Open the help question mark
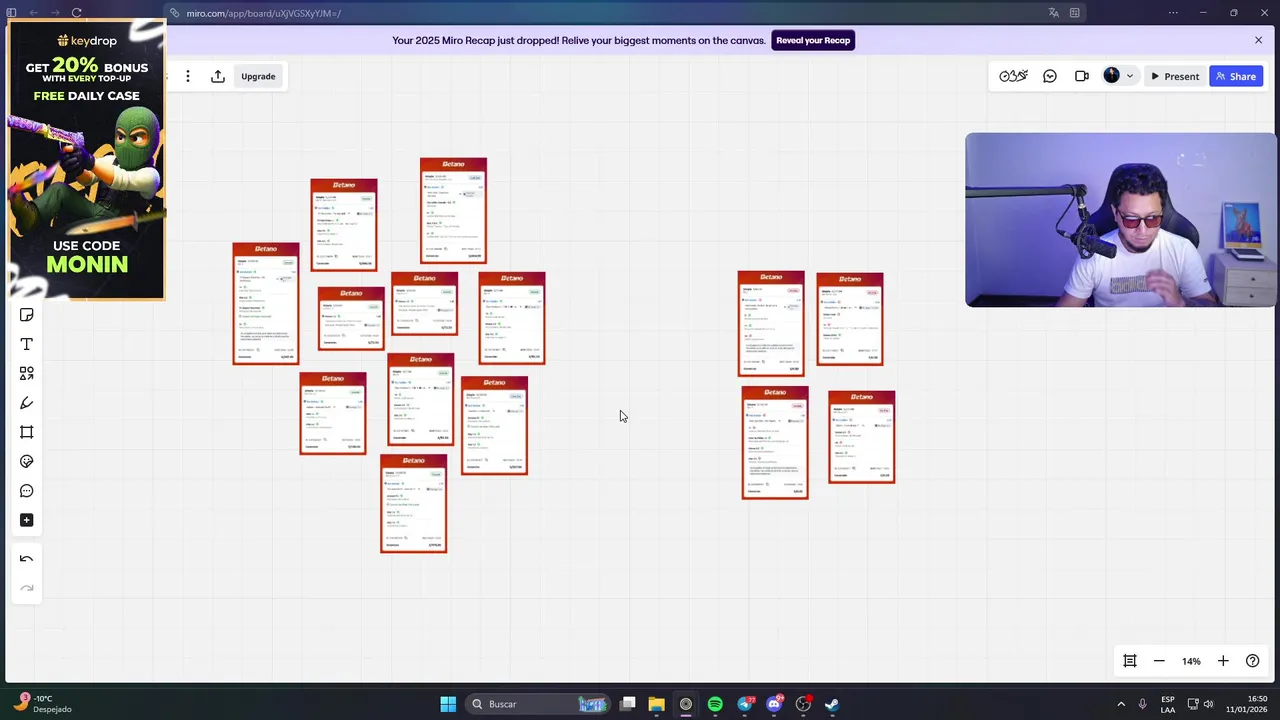 tap(1252, 661)
